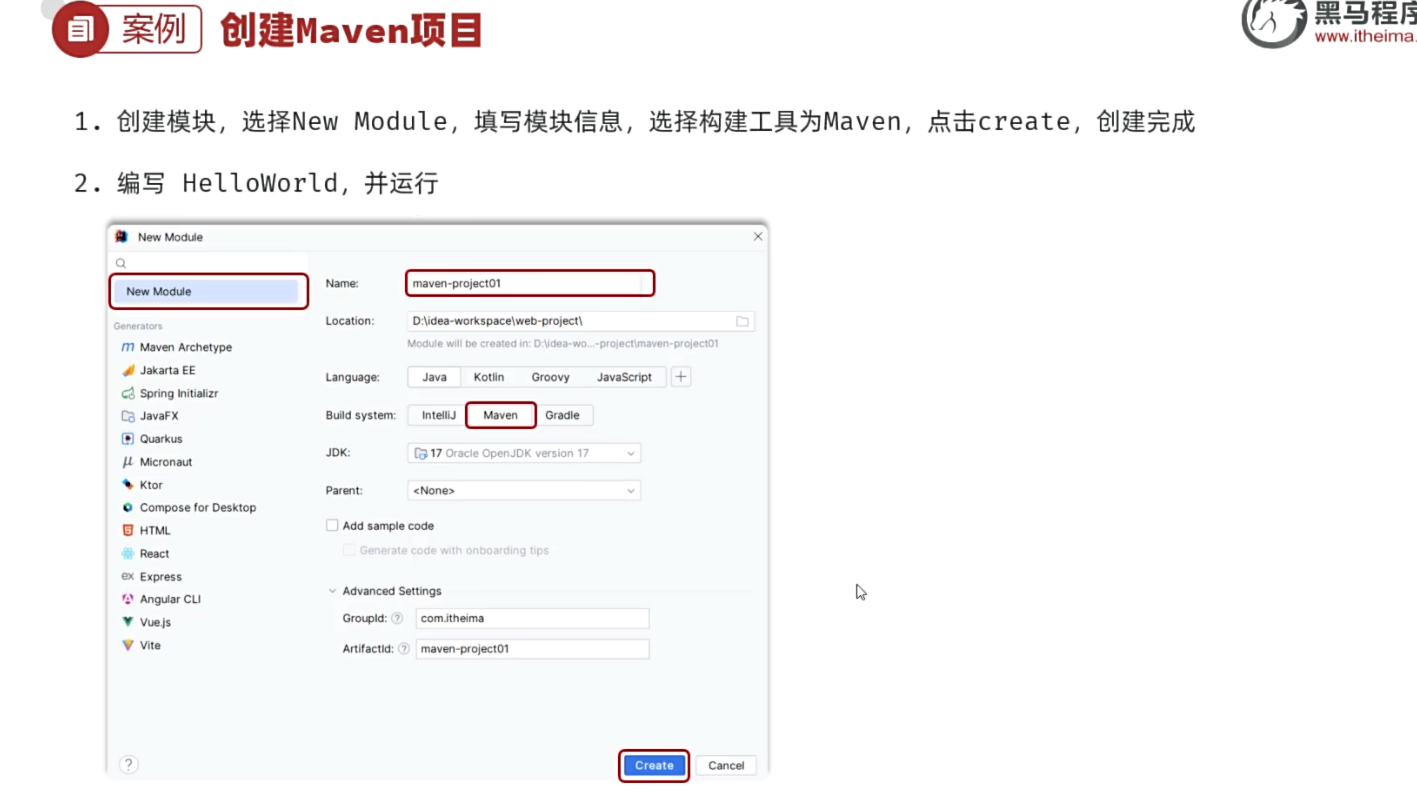The height and width of the screenshot is (794, 1417).
Task: Open the JDK version dropdown
Action: click(x=524, y=453)
